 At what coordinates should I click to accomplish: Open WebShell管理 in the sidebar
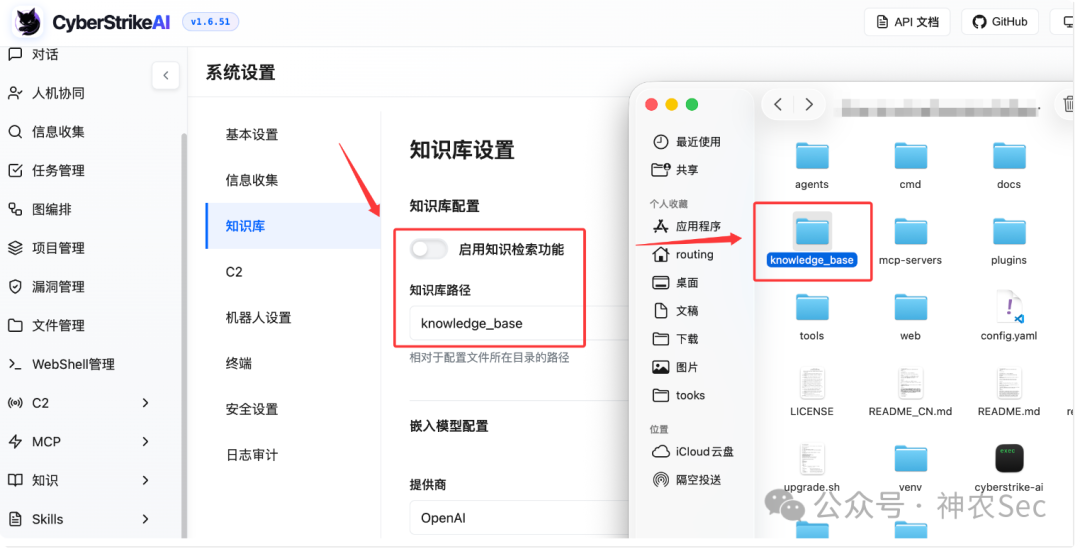click(61, 364)
